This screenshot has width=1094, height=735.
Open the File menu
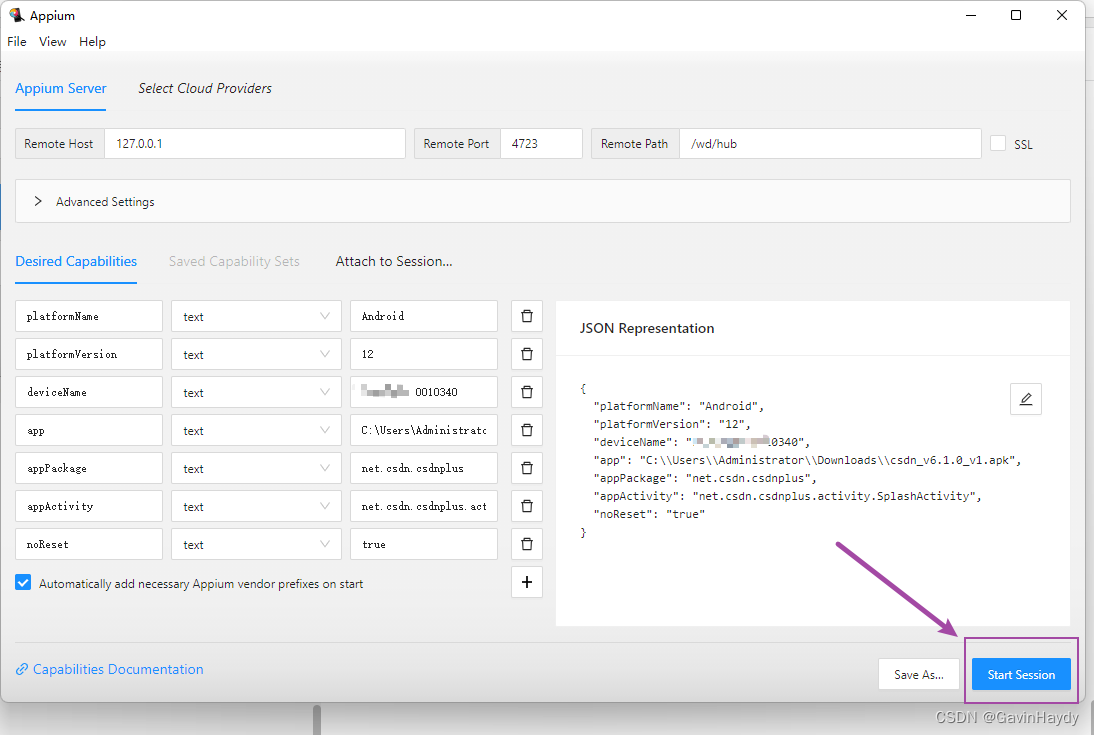pyautogui.click(x=17, y=42)
